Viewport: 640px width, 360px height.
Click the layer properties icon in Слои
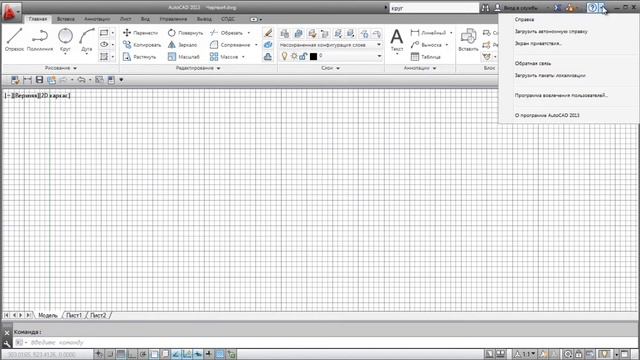tap(285, 33)
